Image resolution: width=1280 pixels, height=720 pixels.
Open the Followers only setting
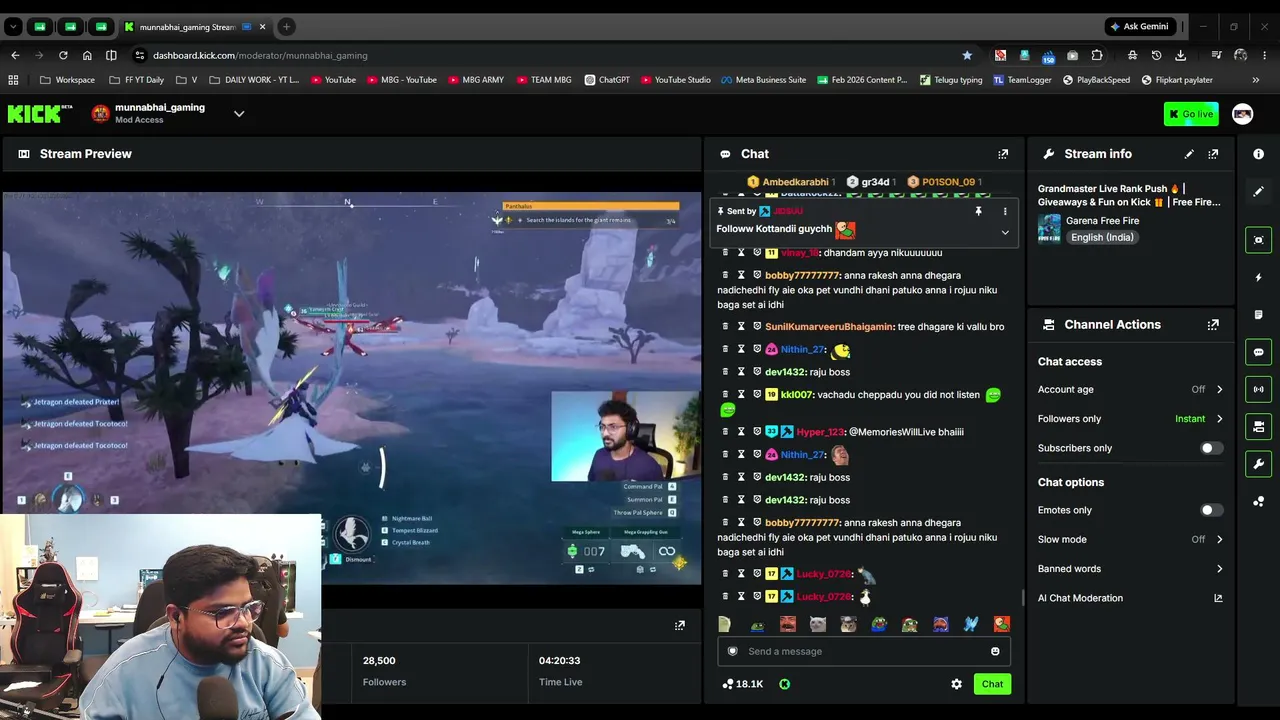point(1130,419)
